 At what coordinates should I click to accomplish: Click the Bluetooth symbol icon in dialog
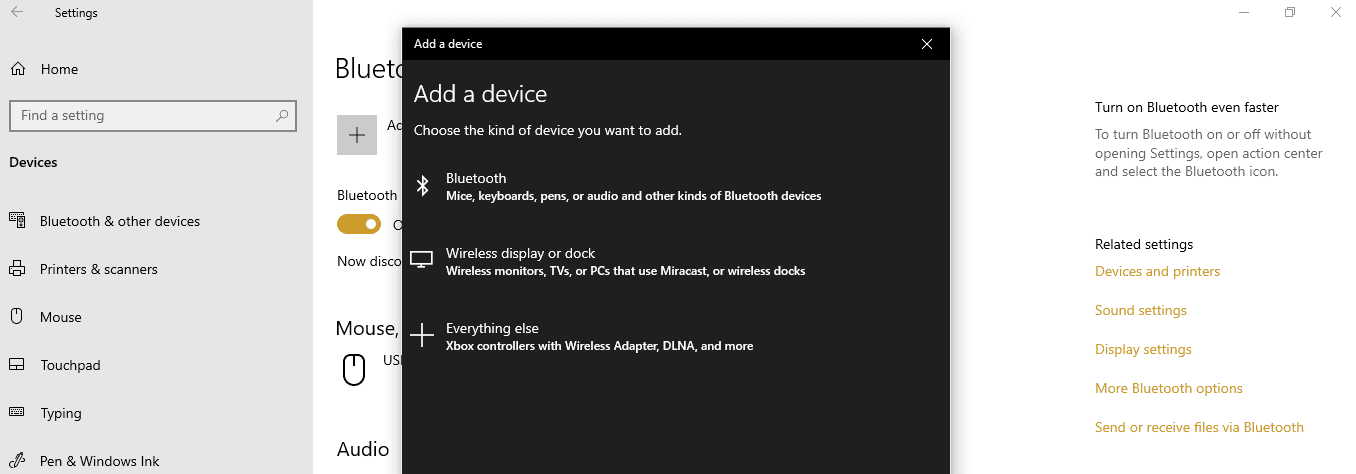pos(423,186)
